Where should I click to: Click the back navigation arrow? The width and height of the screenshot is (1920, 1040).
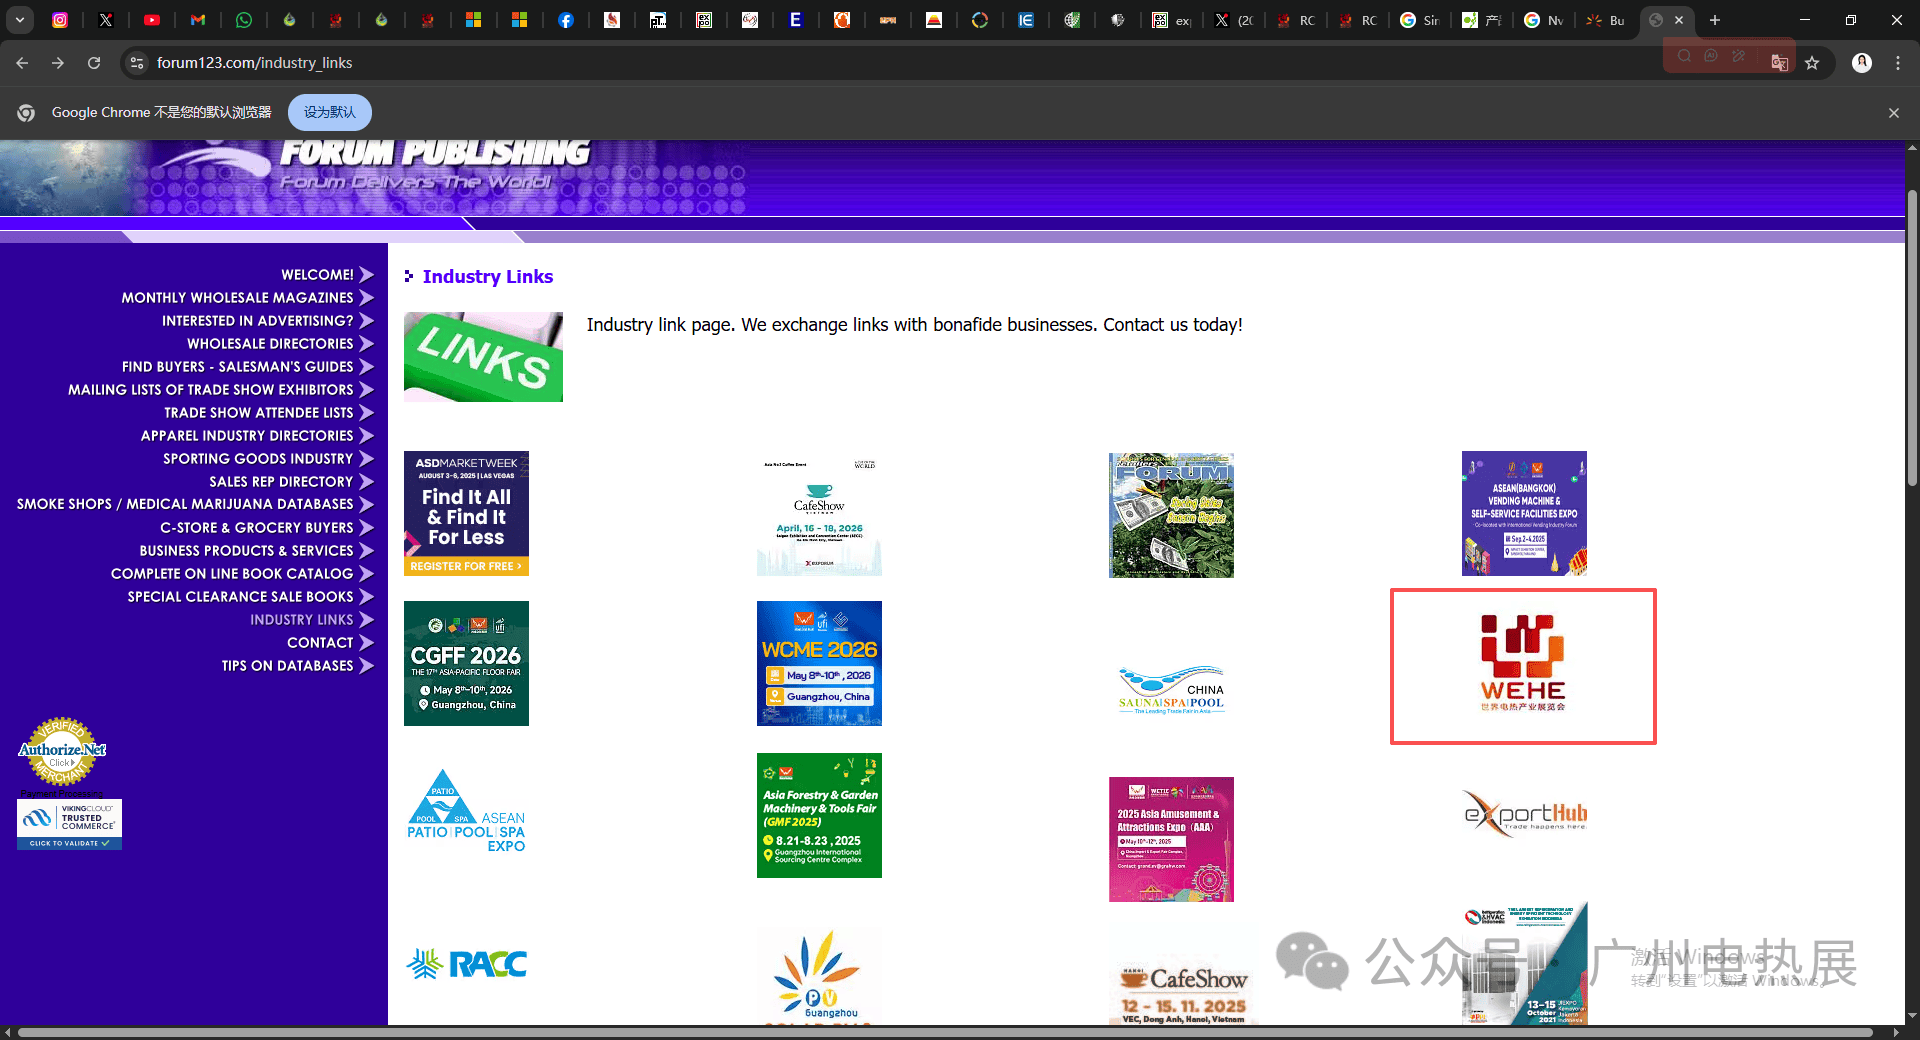(x=22, y=63)
